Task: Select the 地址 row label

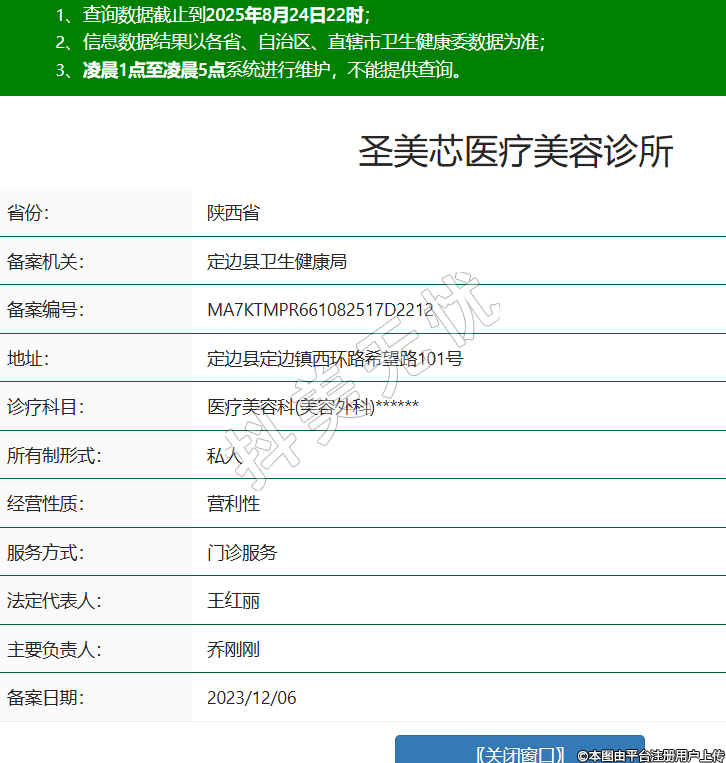Action: point(28,359)
